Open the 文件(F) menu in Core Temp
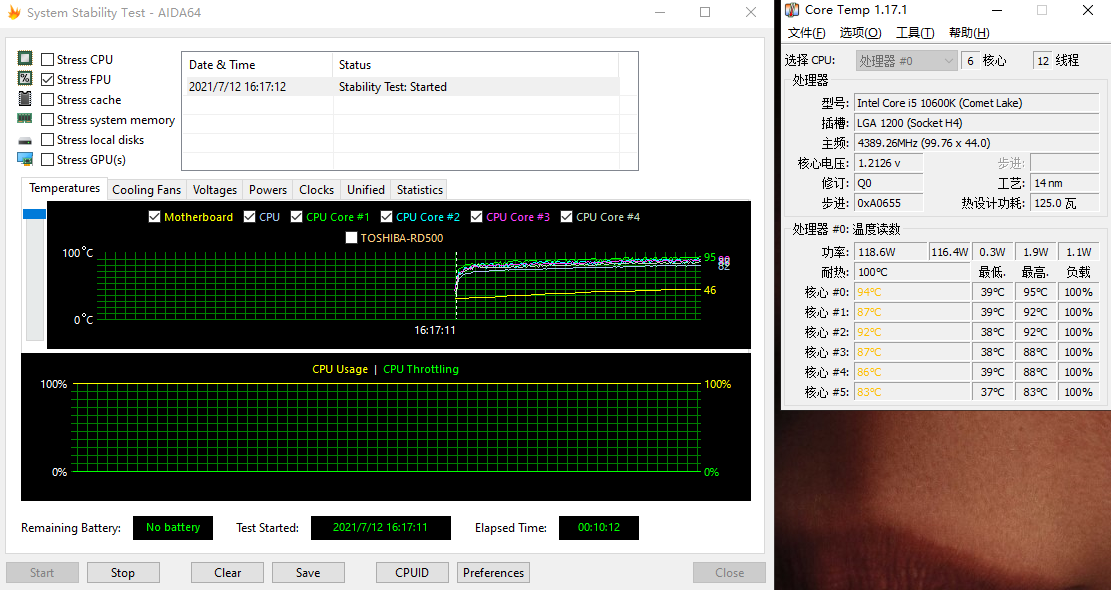Screen dimensions: 1111x590 [806, 33]
